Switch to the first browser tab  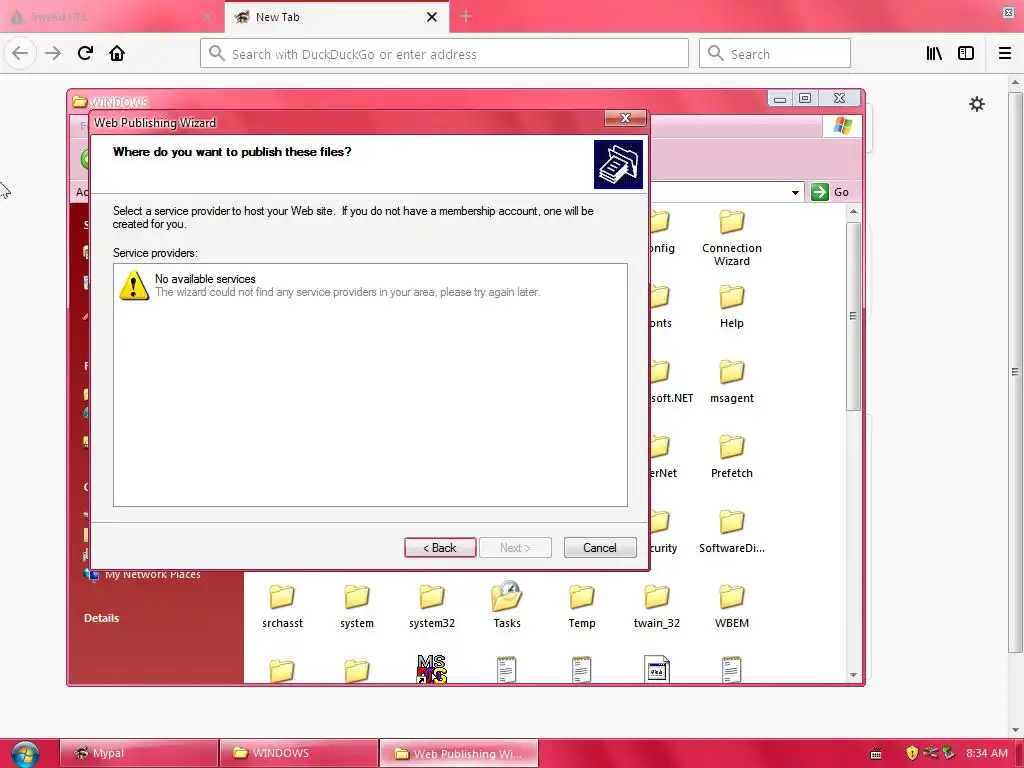[x=111, y=17]
